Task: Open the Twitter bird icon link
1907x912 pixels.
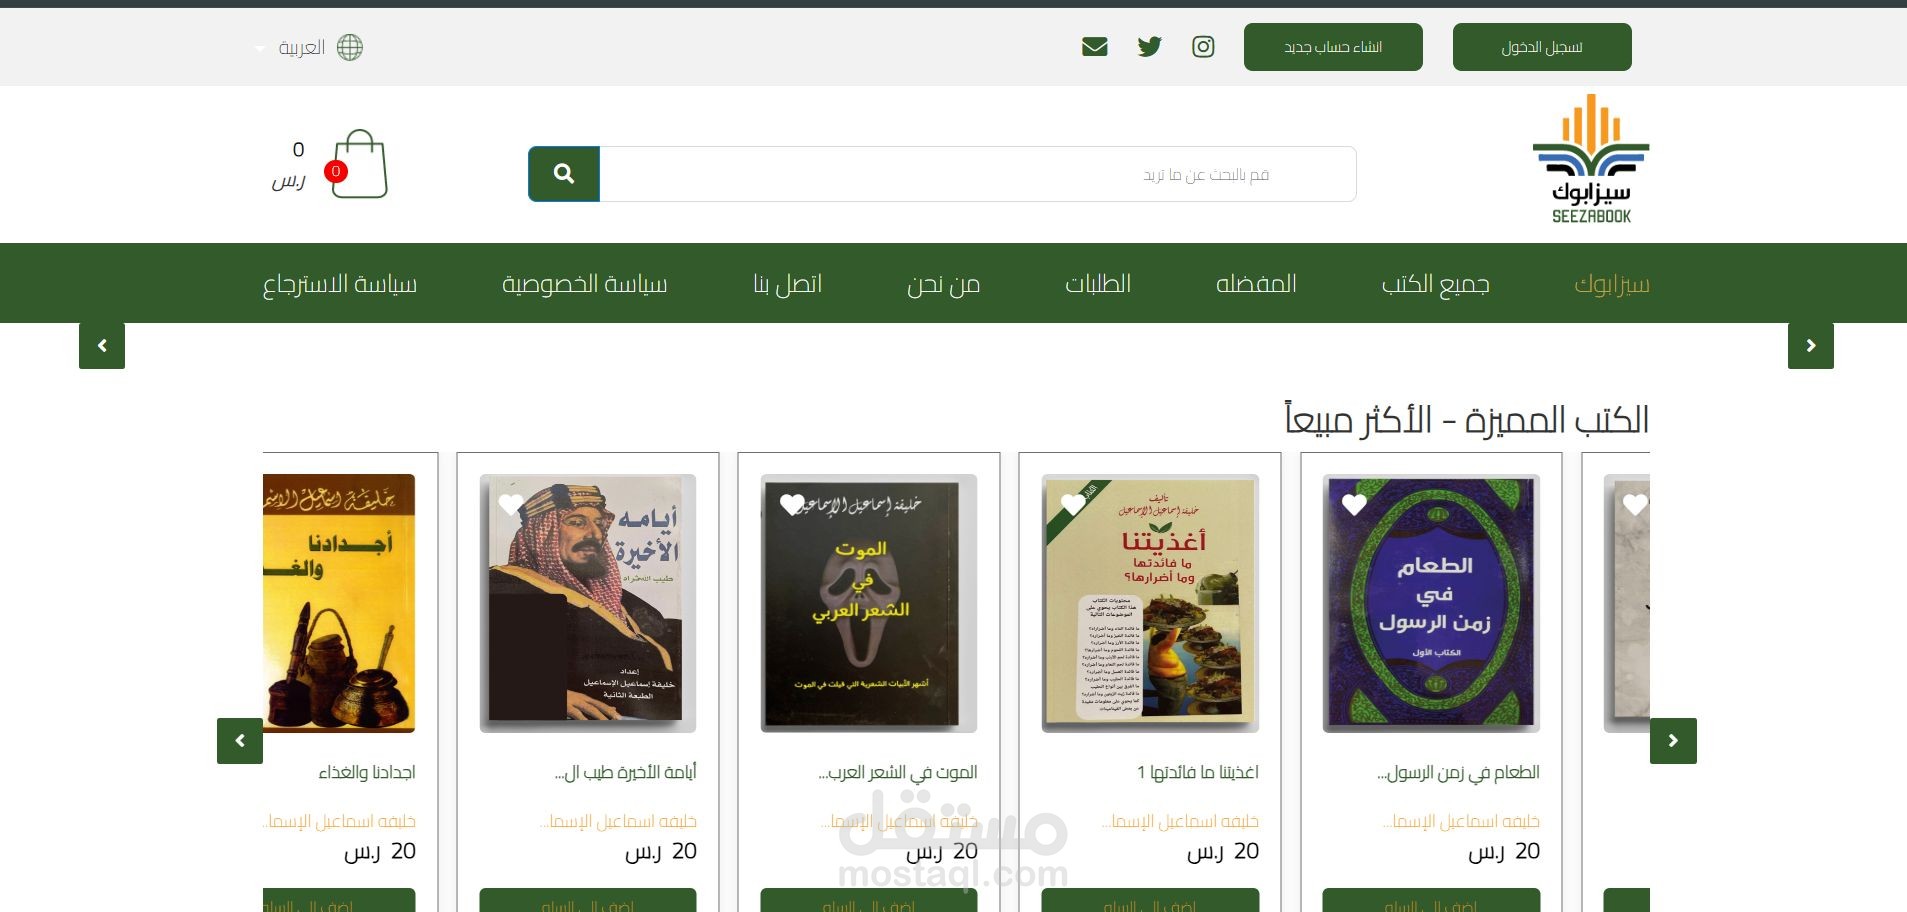Action: [1149, 47]
